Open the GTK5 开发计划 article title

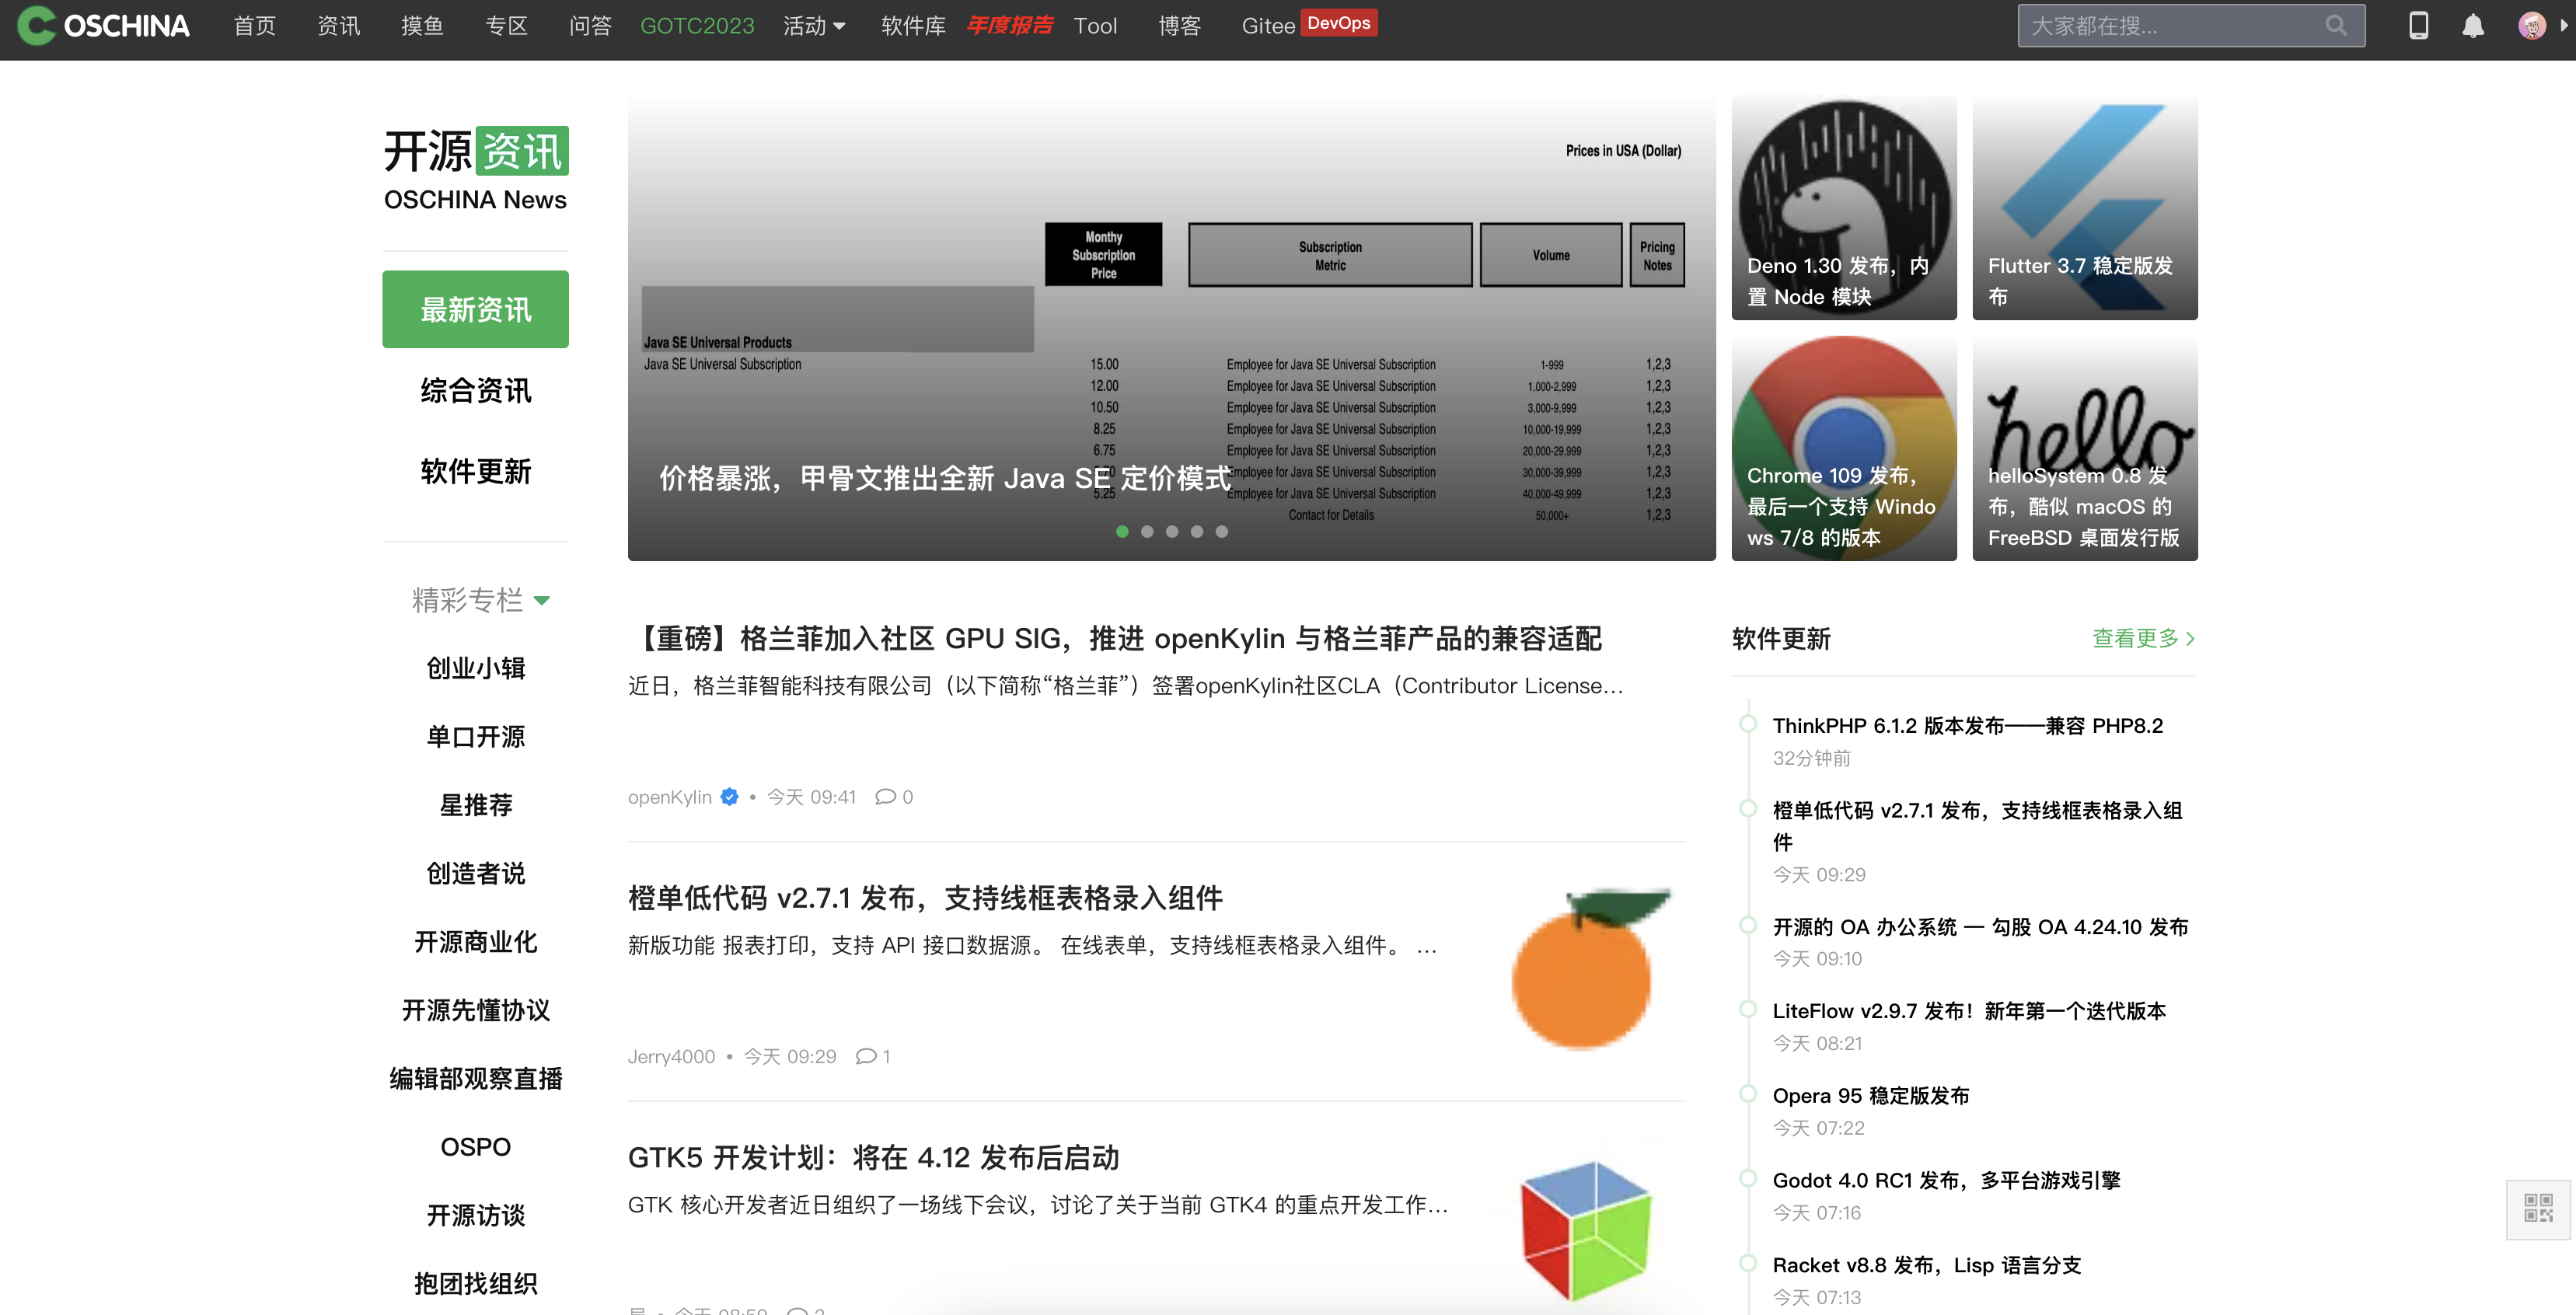[x=873, y=1157]
